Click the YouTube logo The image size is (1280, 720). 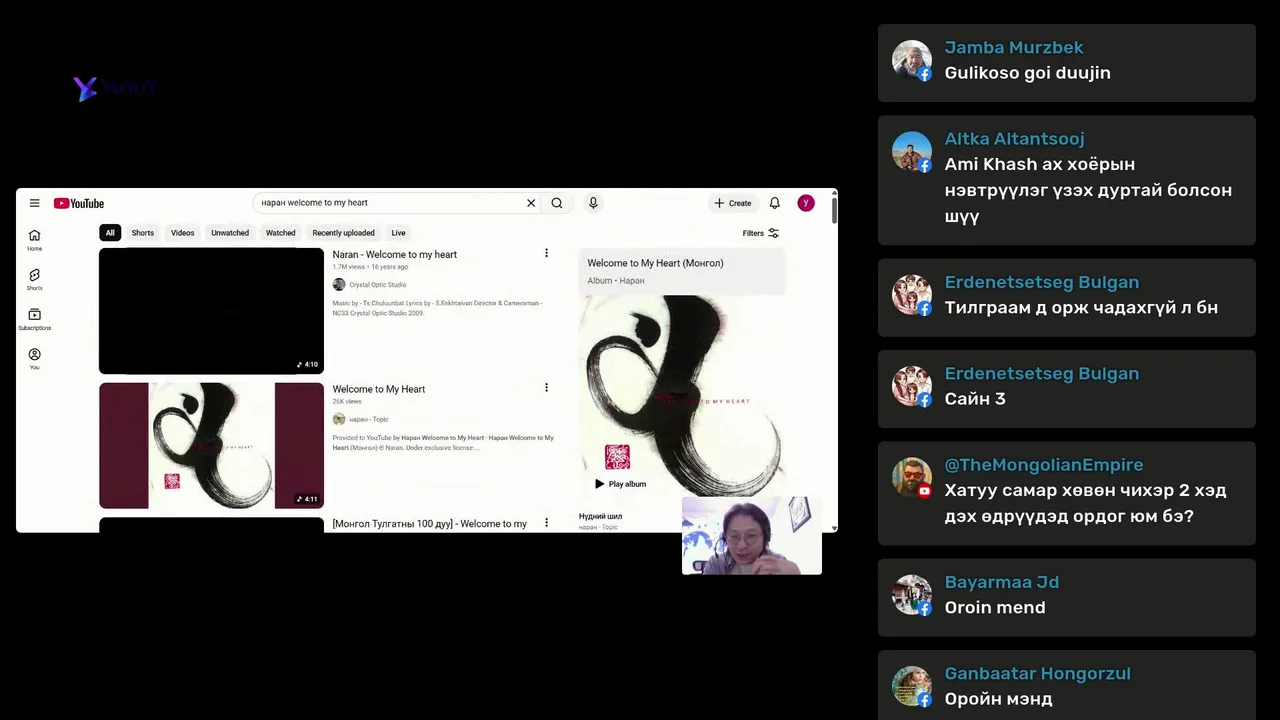pos(79,203)
